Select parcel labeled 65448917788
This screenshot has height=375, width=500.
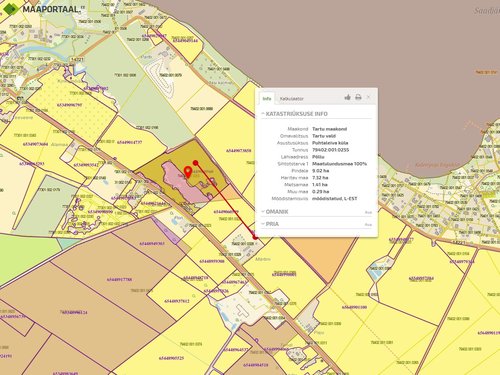tap(119, 279)
